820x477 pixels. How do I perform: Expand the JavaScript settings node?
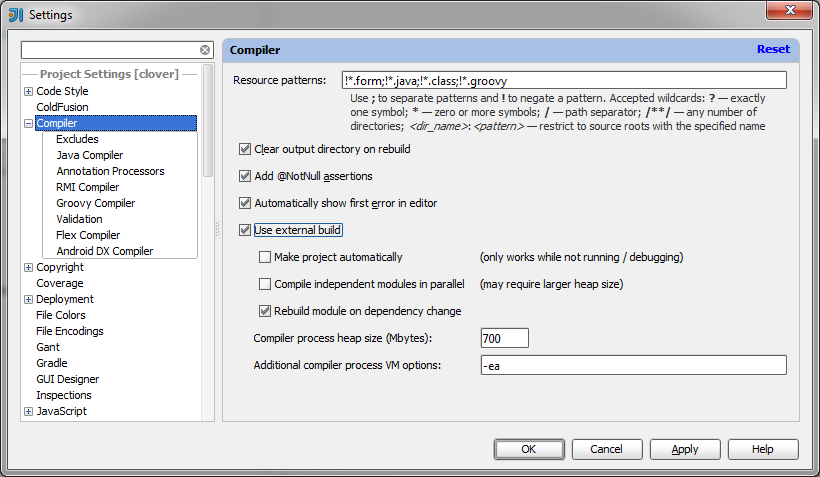[28, 412]
